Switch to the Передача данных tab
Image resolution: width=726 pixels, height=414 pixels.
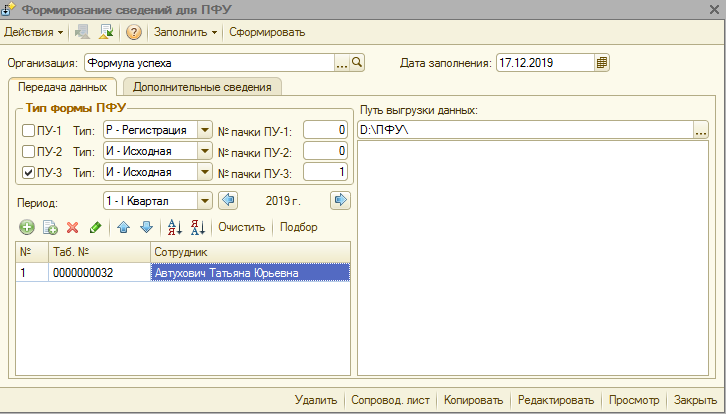(x=62, y=87)
